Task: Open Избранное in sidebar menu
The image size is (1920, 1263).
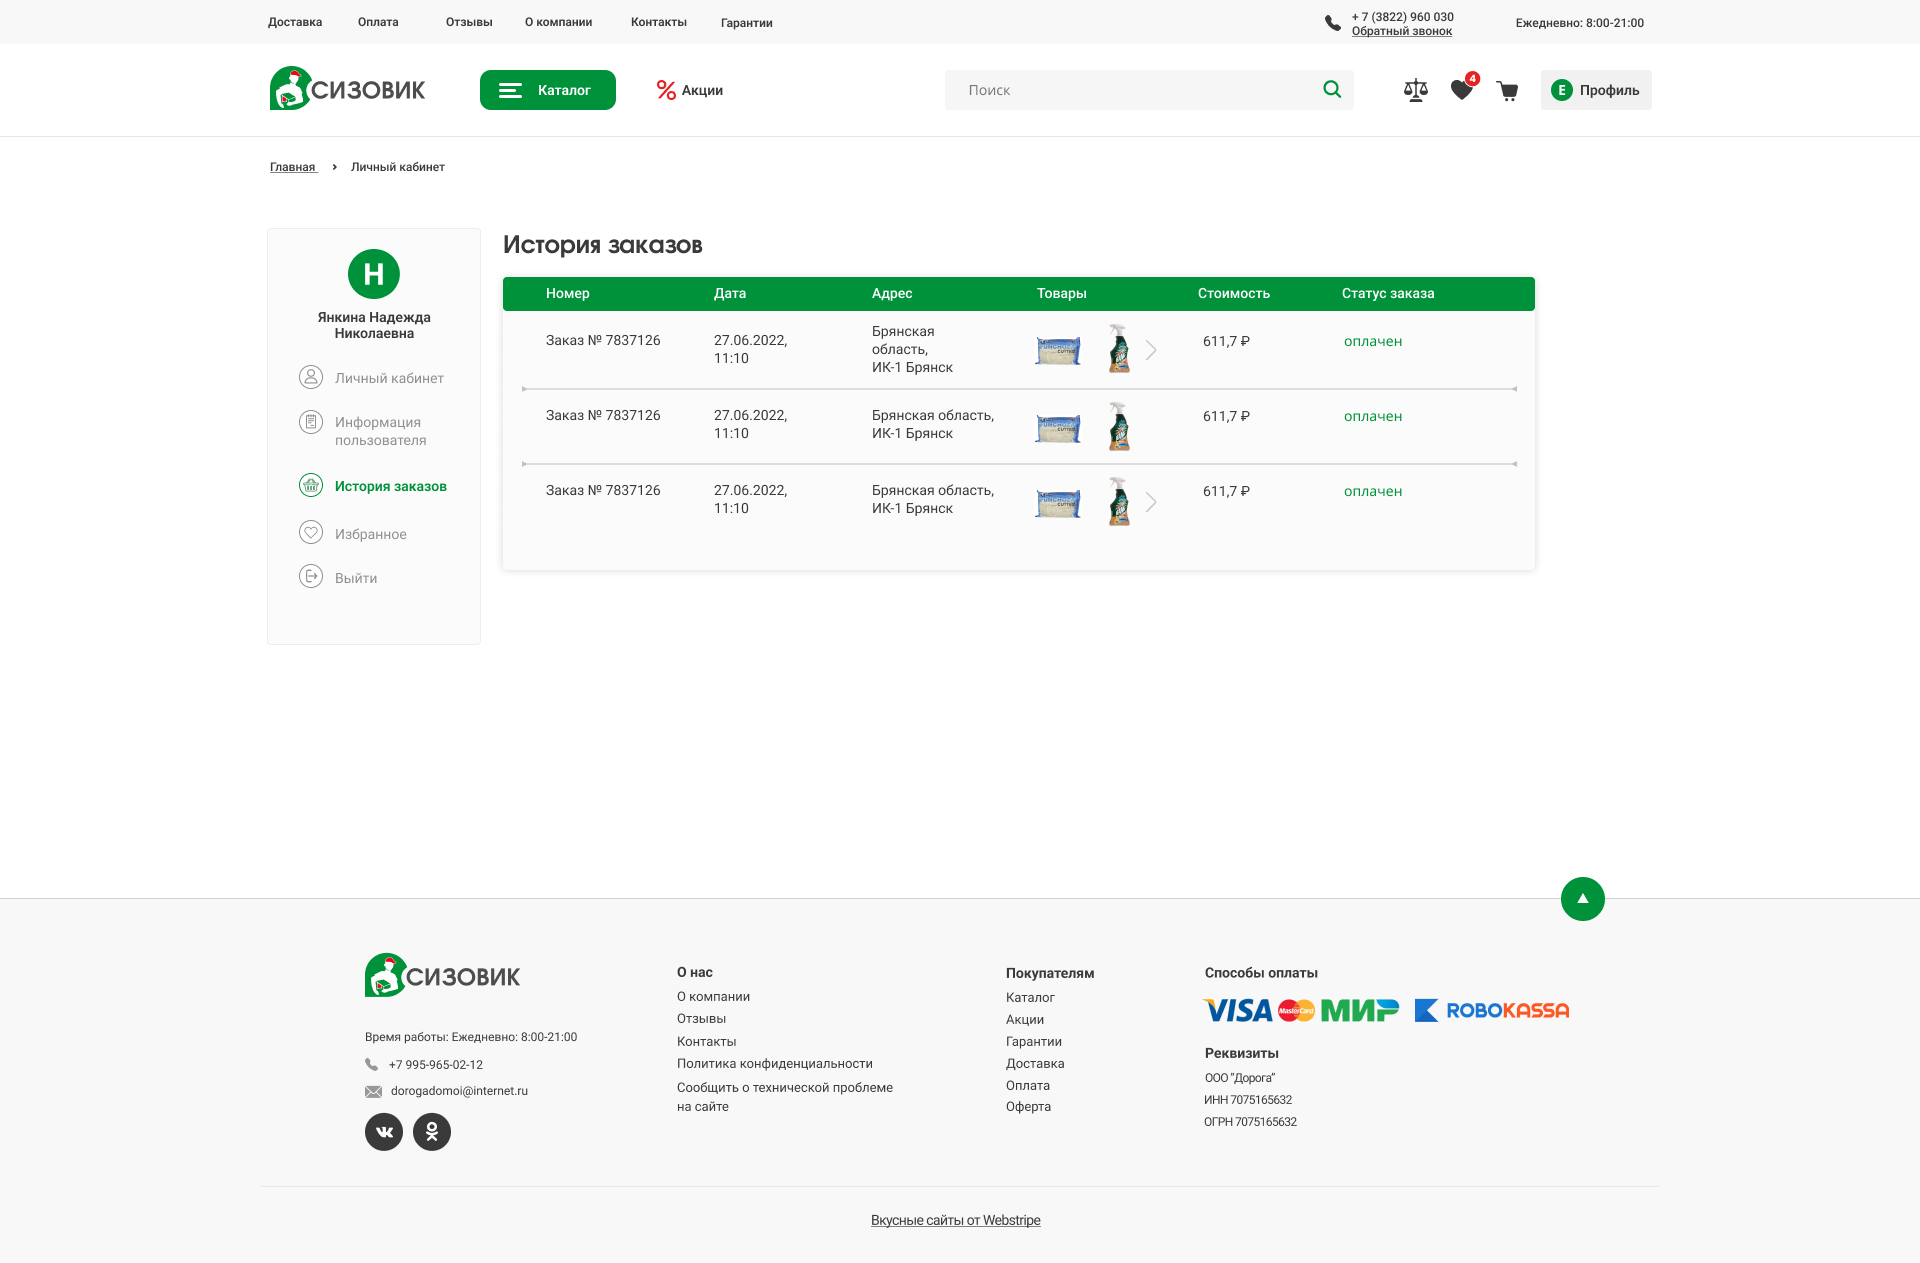Action: tap(370, 534)
